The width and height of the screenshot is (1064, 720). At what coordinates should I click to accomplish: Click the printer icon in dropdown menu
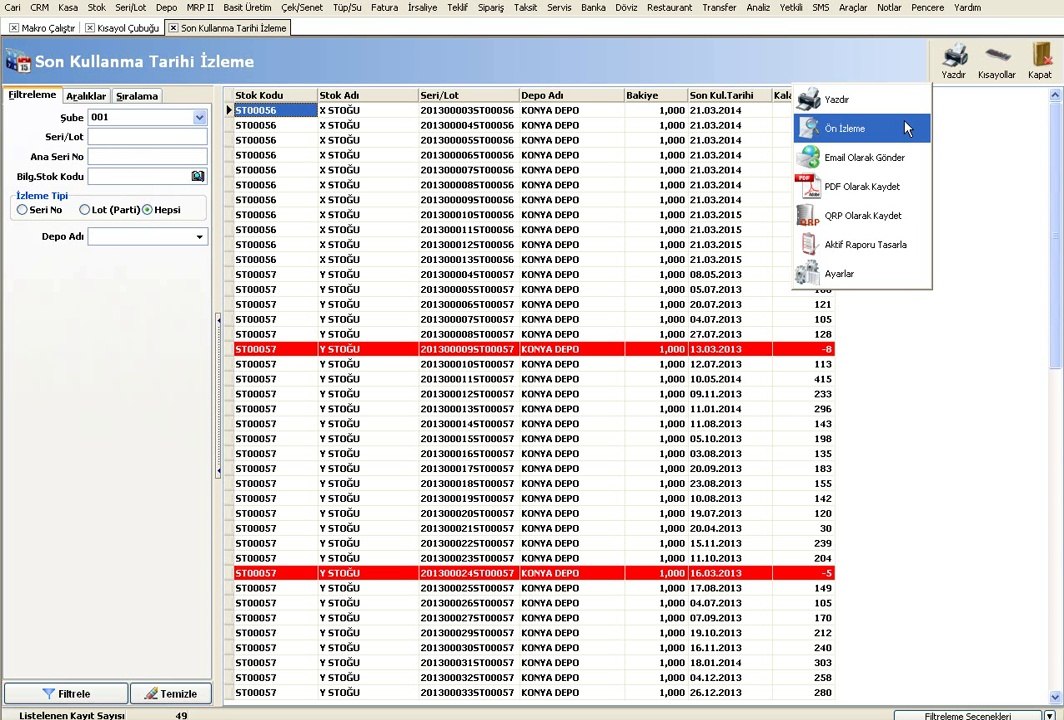(808, 99)
